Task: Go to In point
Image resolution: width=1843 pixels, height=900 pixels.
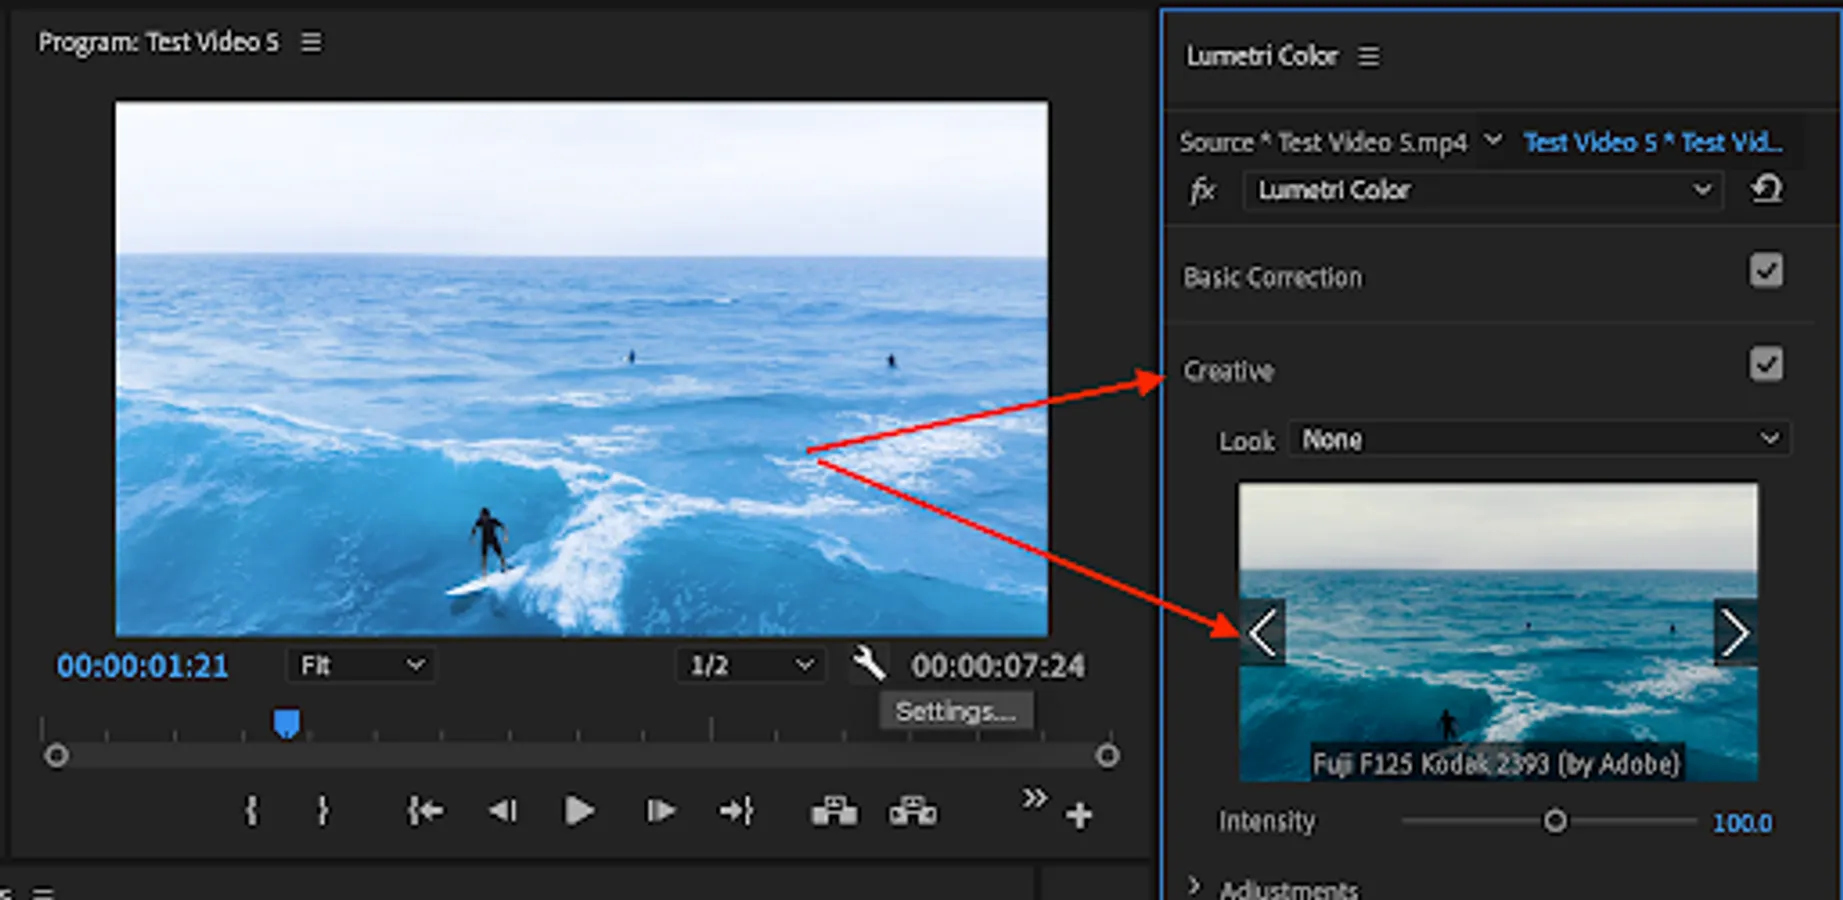Action: (425, 811)
